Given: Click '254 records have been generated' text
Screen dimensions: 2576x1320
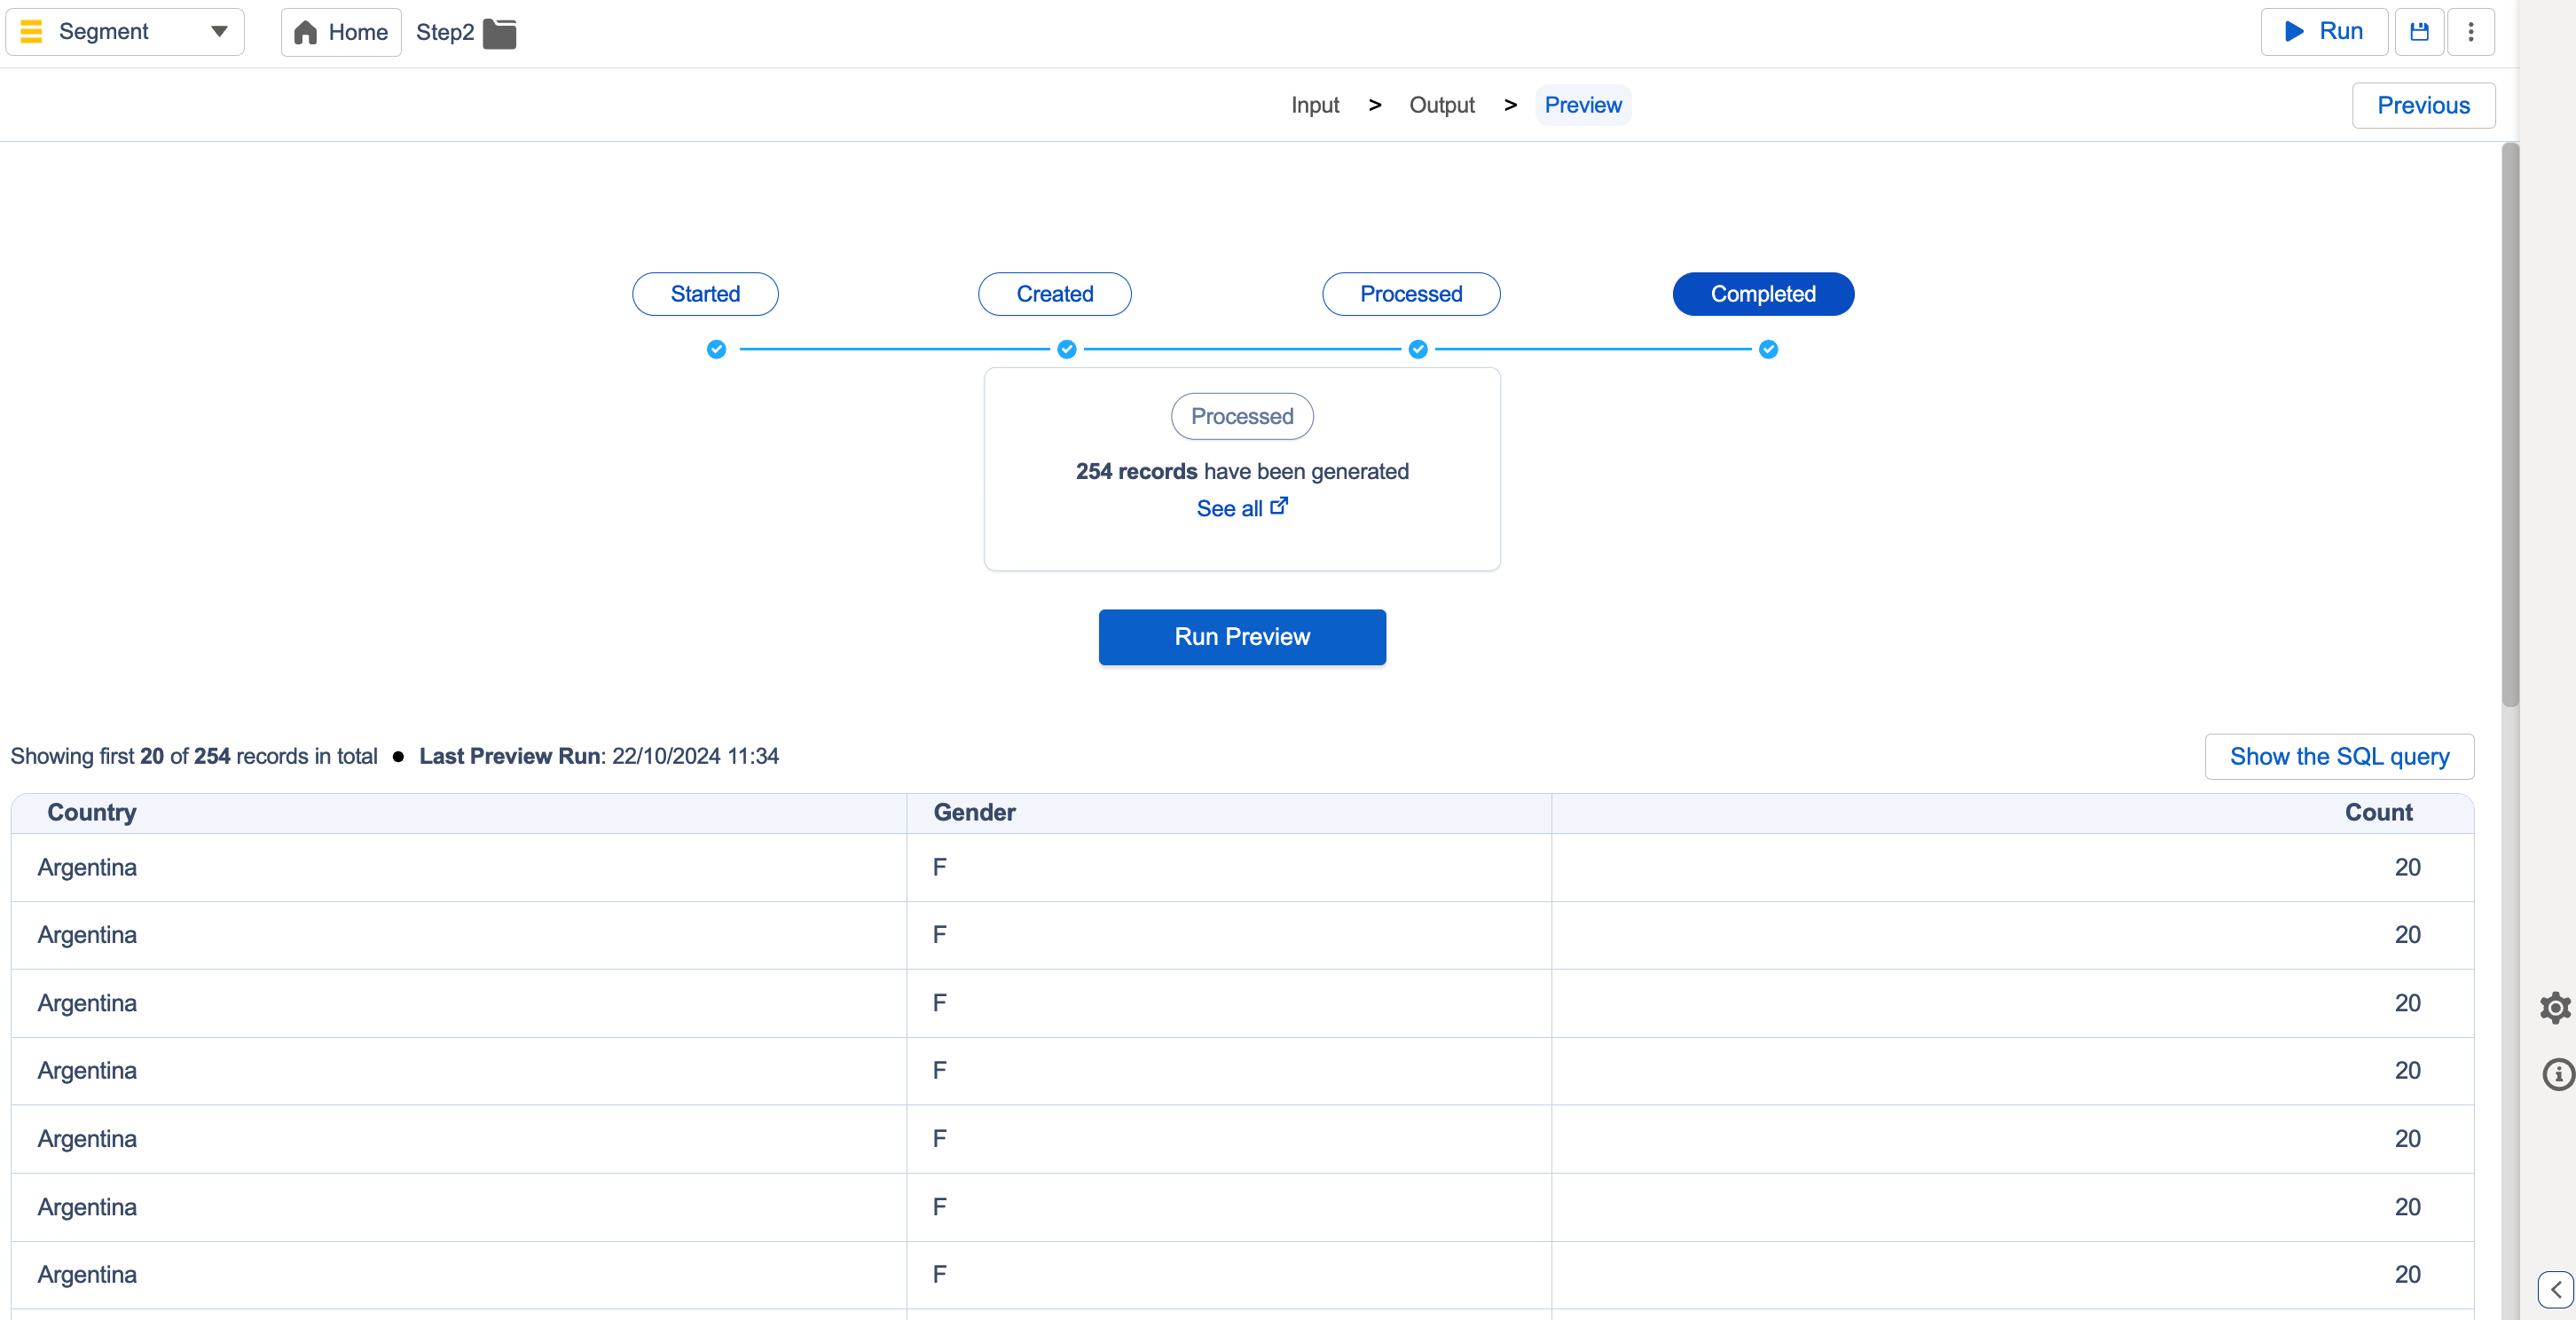Looking at the screenshot, I should 1242,471.
